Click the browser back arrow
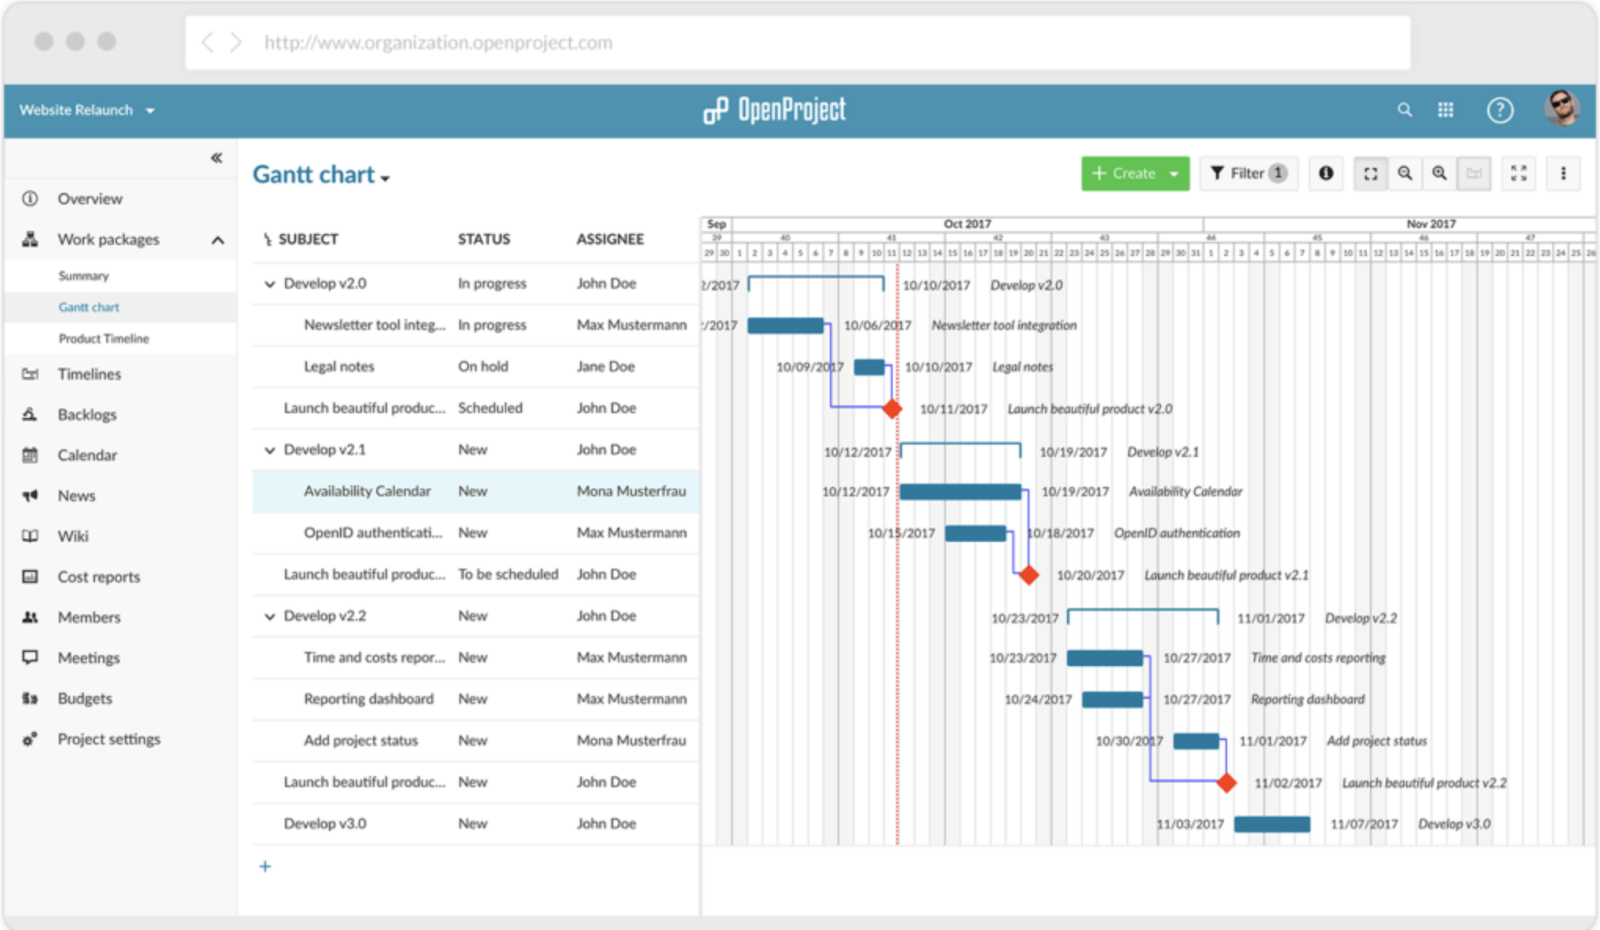1600x930 pixels. (x=208, y=42)
